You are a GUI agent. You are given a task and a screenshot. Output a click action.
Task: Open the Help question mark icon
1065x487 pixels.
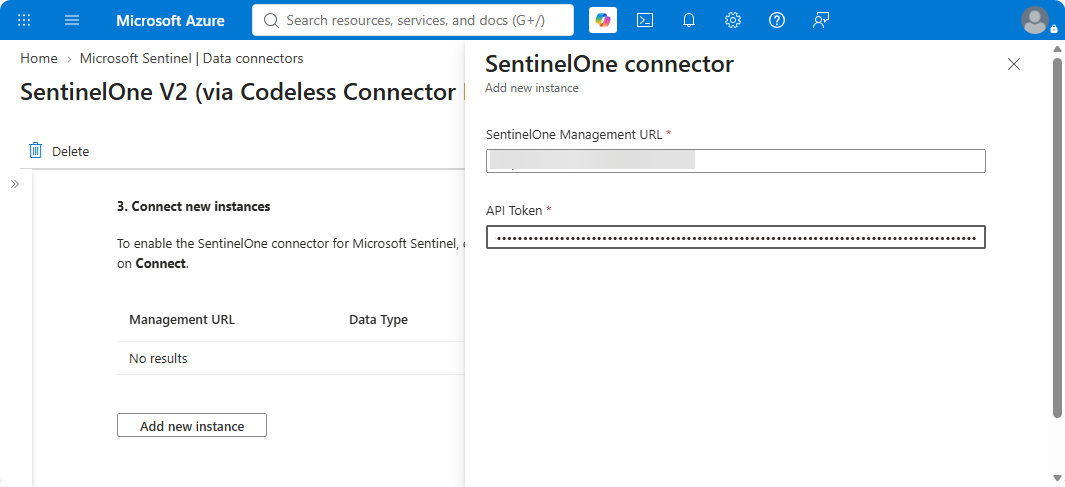pyautogui.click(x=776, y=20)
